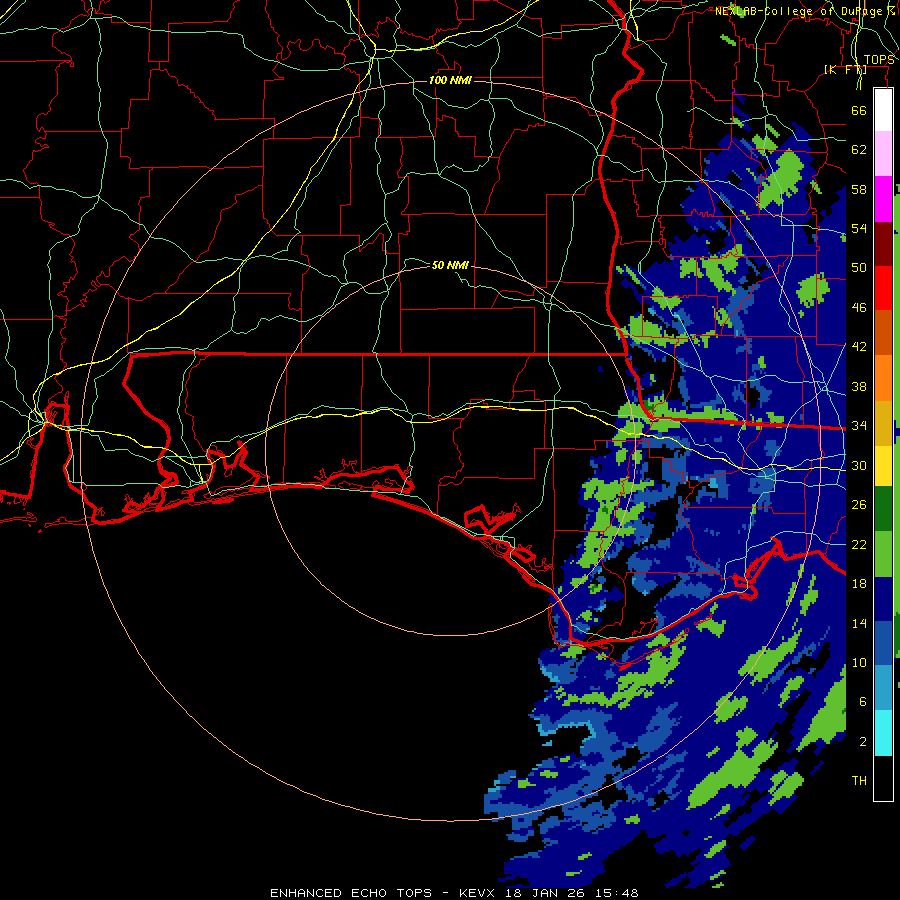Viewport: 900px width, 900px height.
Task: Select the black TH swatch in legend
Action: click(x=883, y=778)
